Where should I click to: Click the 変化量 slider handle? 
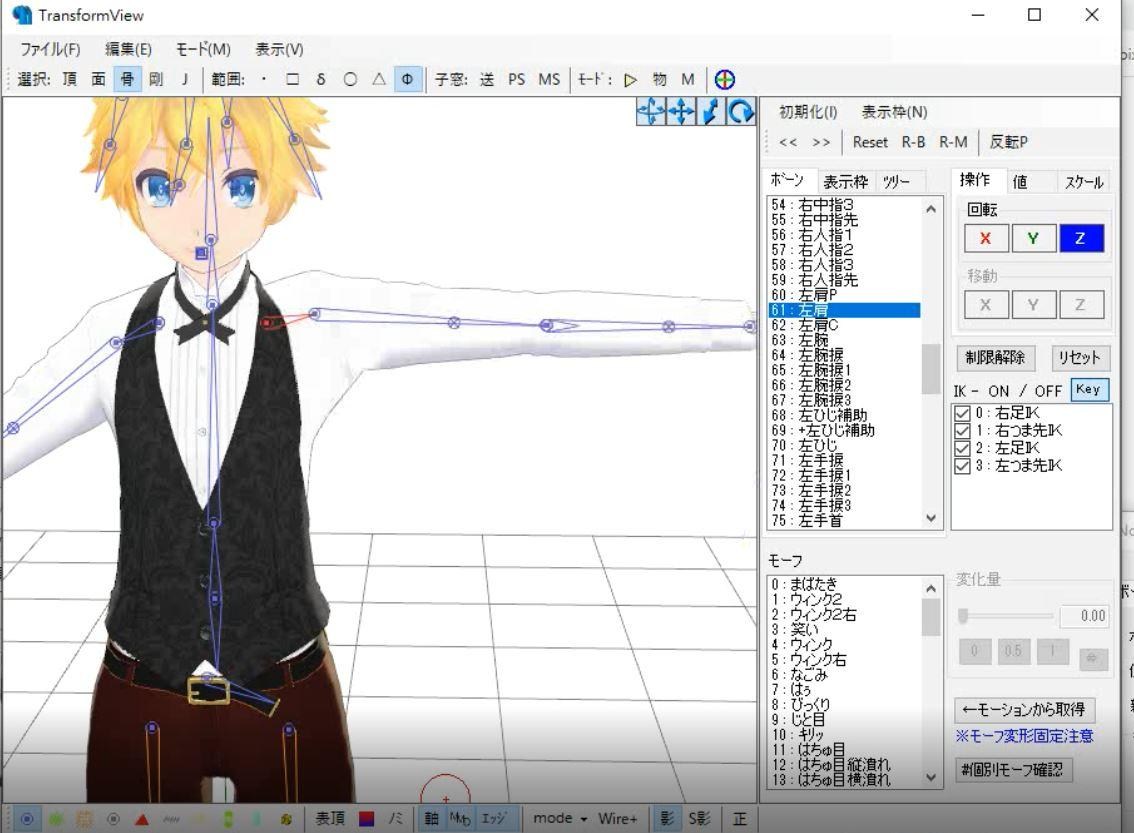point(962,617)
